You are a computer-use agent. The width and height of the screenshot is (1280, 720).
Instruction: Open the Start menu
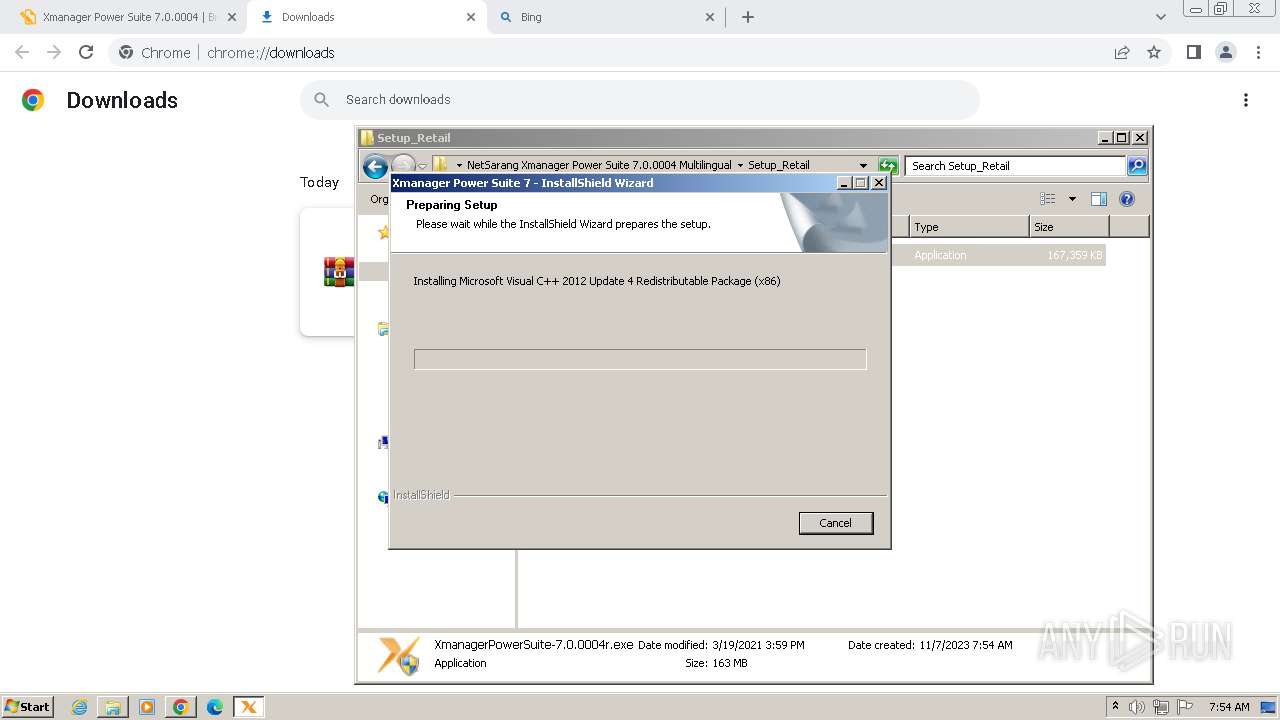coord(27,707)
